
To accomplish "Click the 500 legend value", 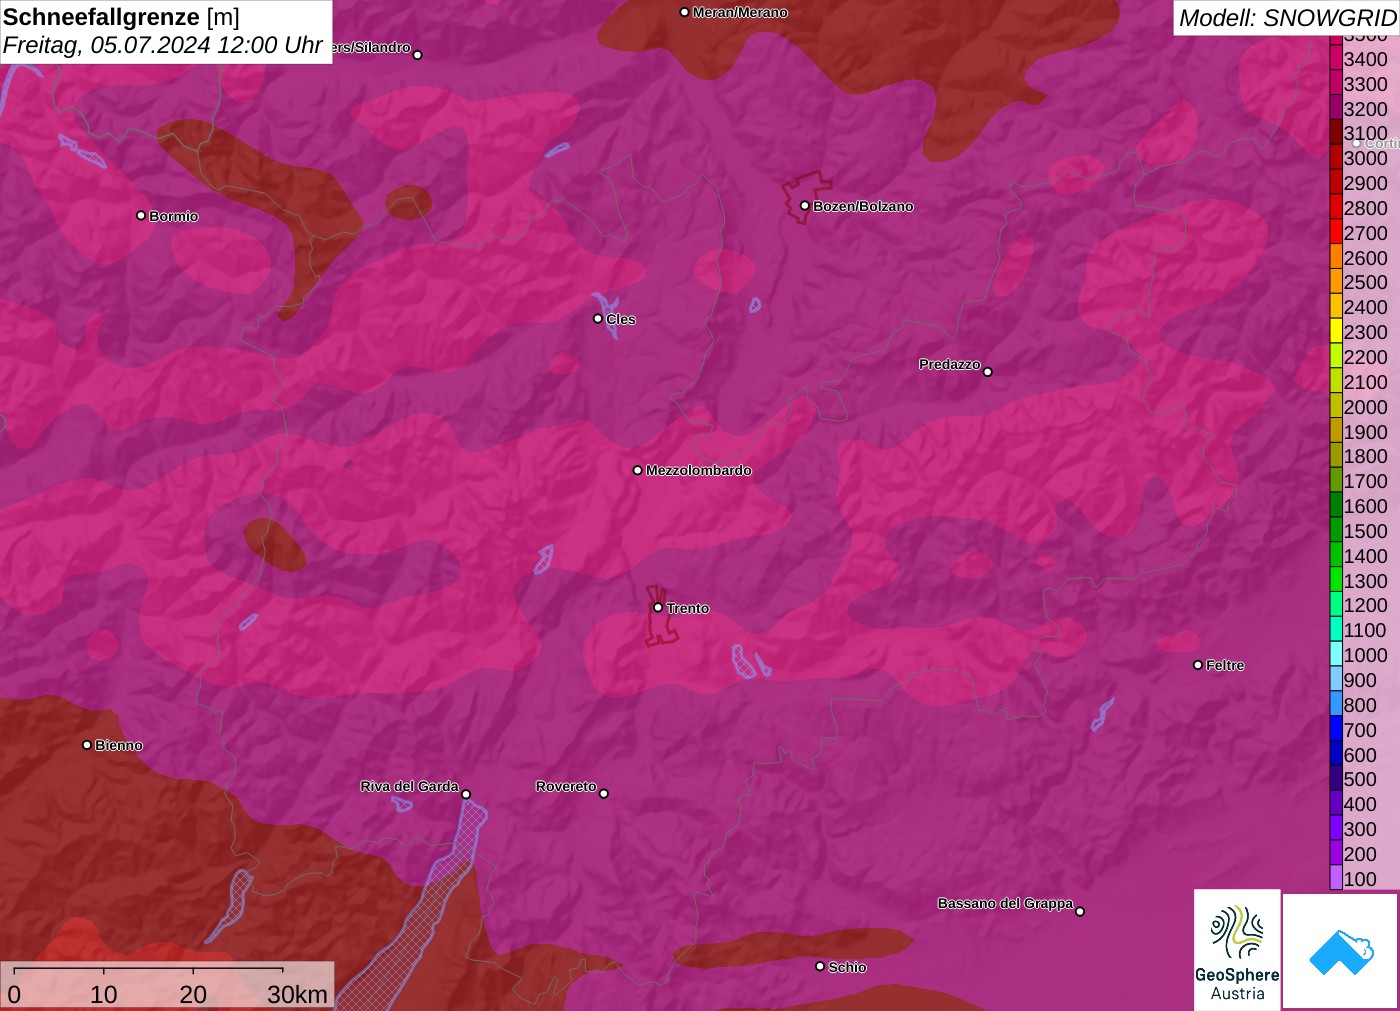I will [x=1360, y=779].
